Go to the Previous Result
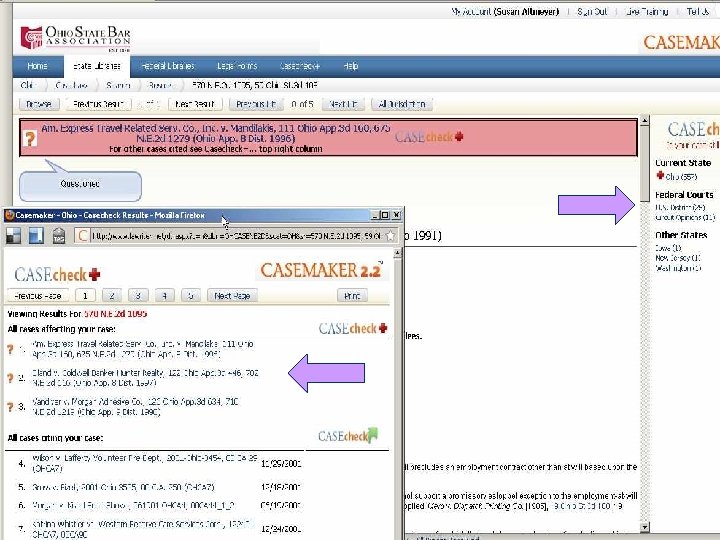The width and height of the screenshot is (720, 540). tap(98, 104)
